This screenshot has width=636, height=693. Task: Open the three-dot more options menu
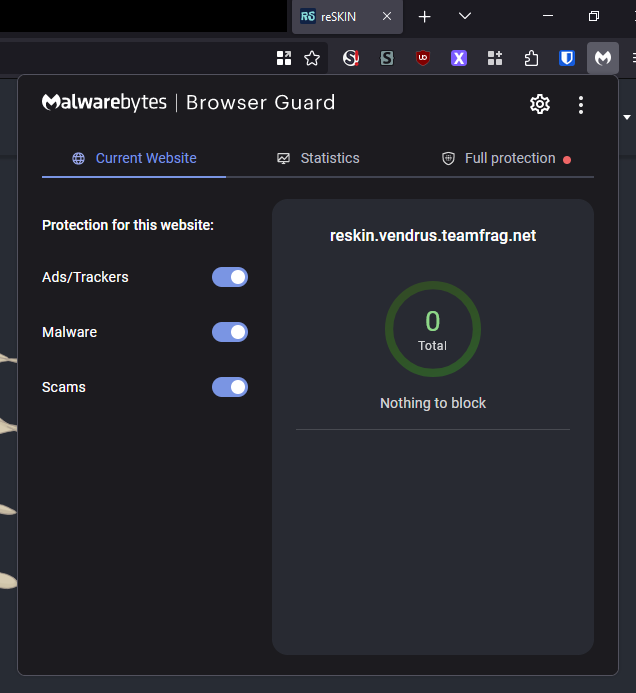tap(581, 105)
